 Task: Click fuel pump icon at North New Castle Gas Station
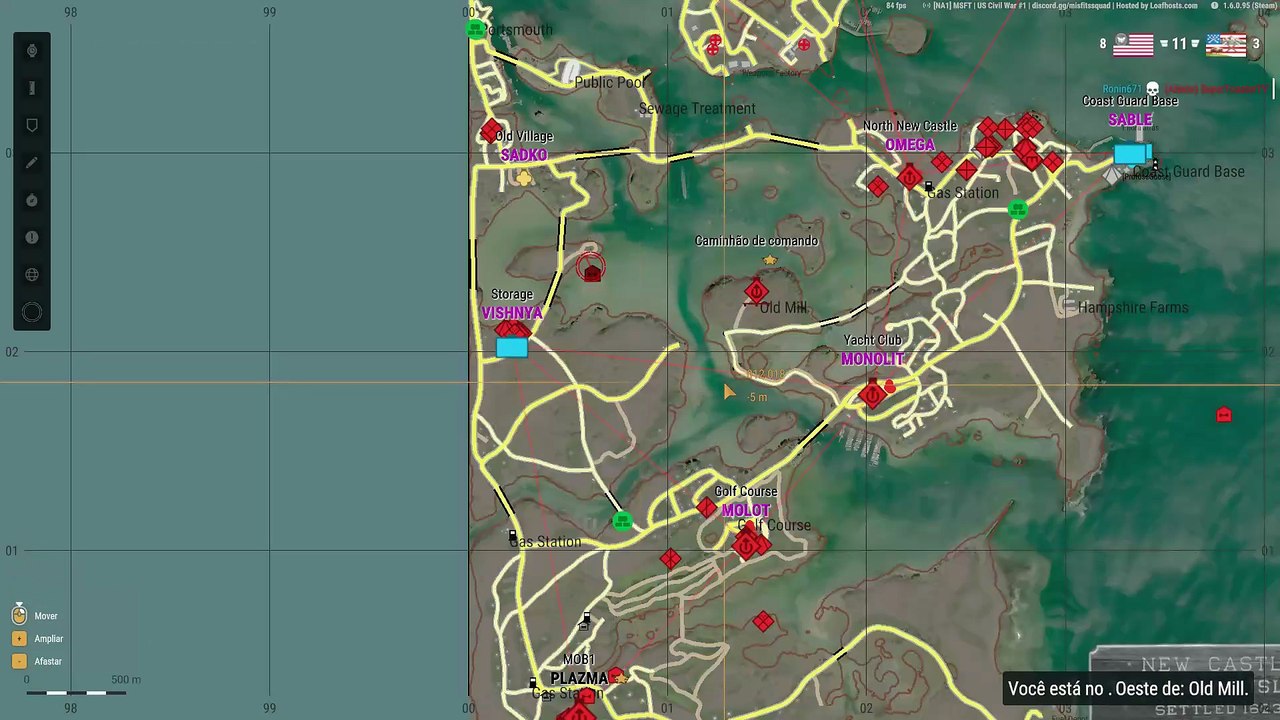pos(929,186)
